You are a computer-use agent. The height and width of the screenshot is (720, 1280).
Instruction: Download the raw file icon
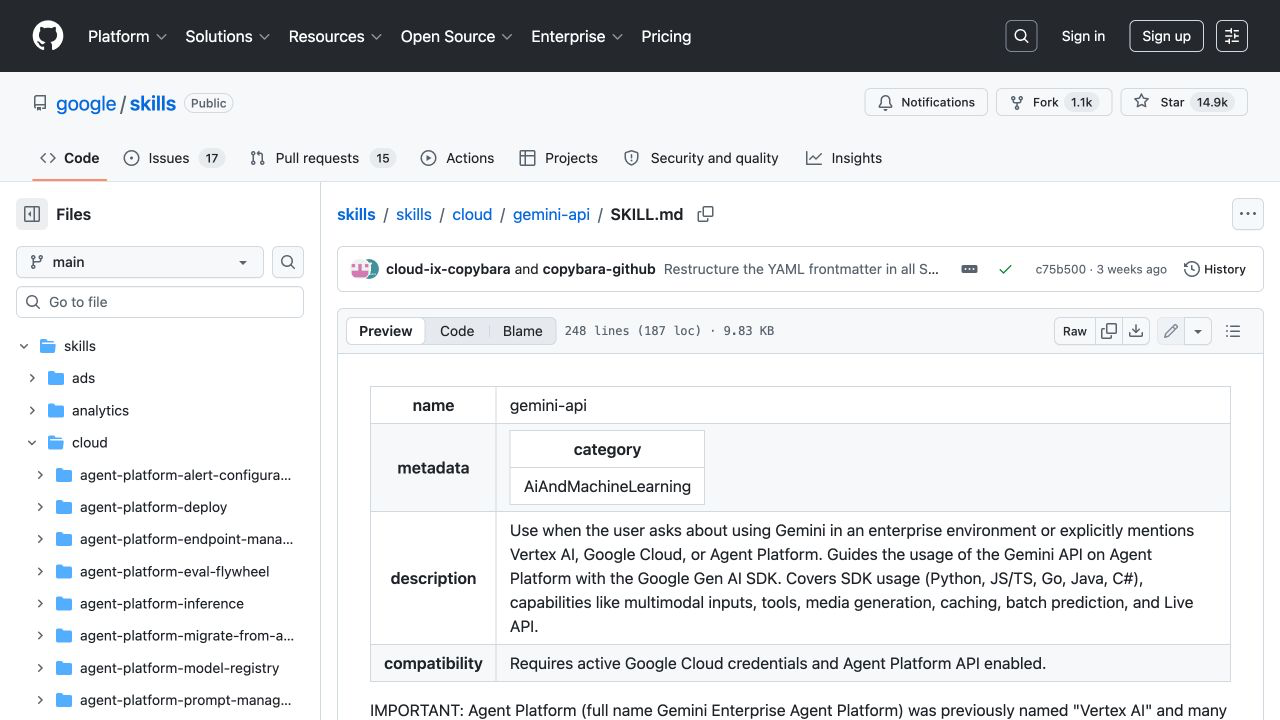point(1136,331)
